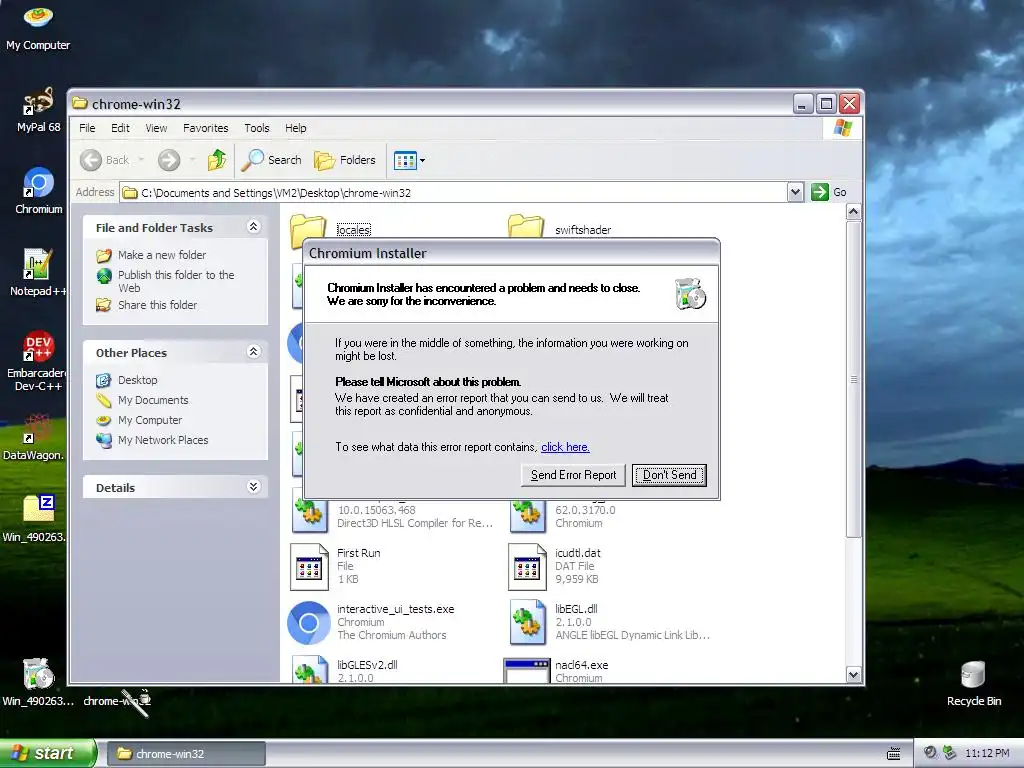Select the DataWagon desktop shortcut
1024x768 pixels.
point(34,438)
